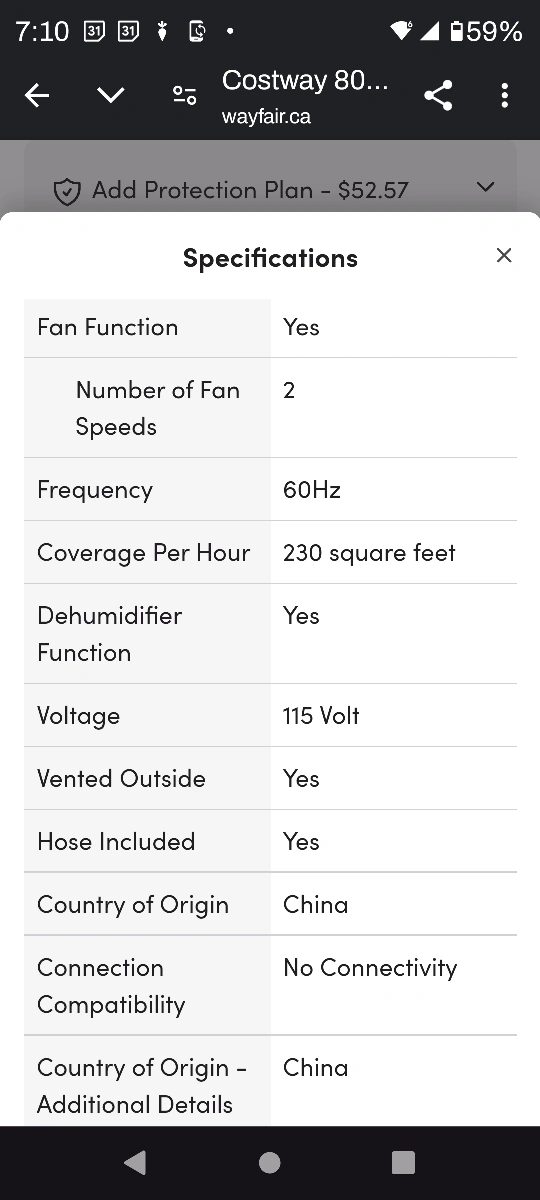This screenshot has width=540, height=1200.
Task: Tap Android back navigation triangle
Action: pyautogui.click(x=135, y=1162)
